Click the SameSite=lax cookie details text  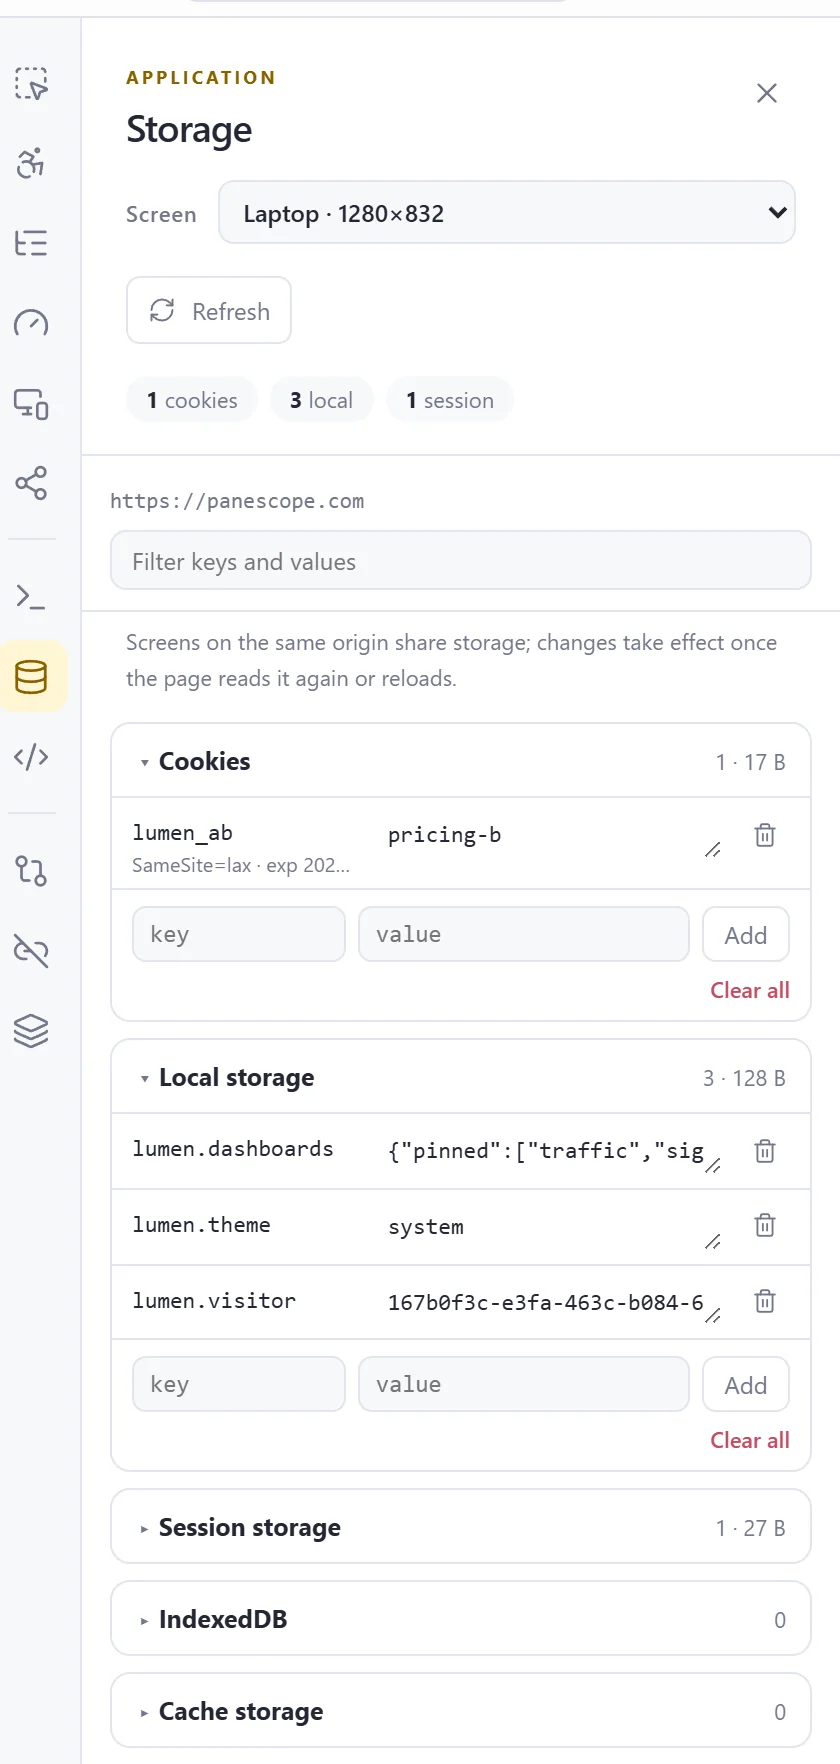(241, 865)
